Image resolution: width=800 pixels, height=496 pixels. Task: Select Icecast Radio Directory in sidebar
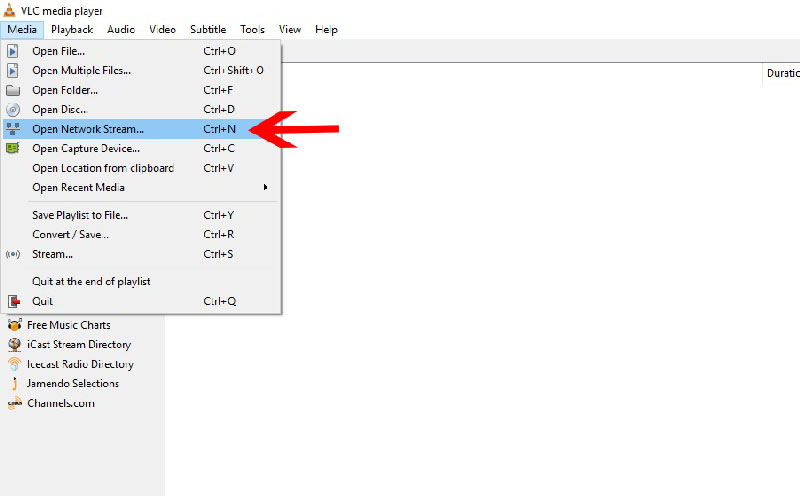(x=81, y=364)
